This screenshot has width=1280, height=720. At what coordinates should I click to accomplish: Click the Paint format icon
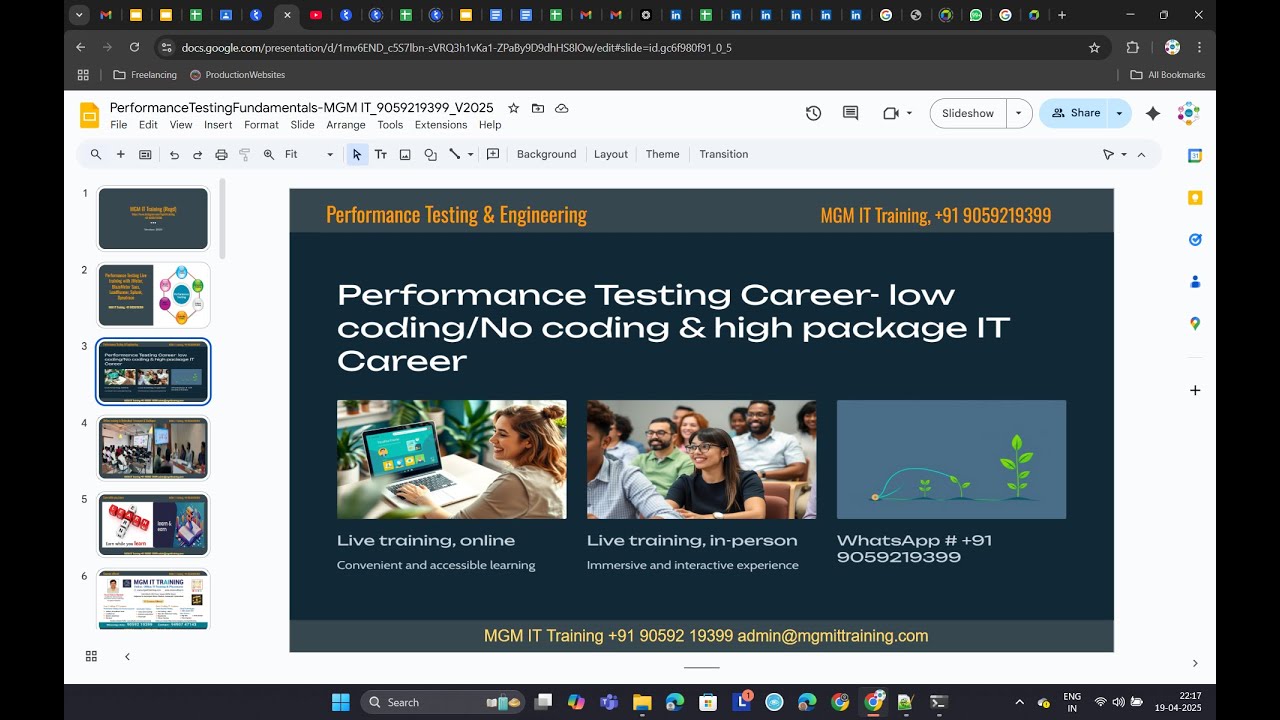(245, 154)
